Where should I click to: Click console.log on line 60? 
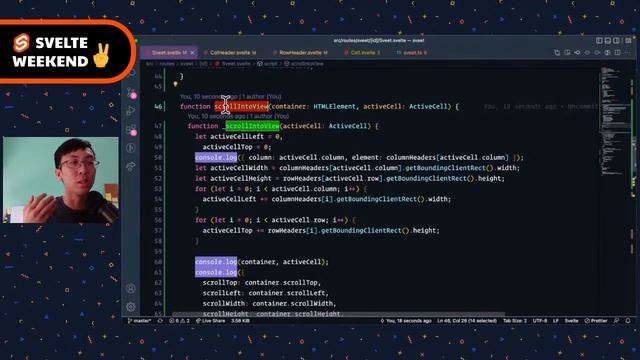point(216,262)
